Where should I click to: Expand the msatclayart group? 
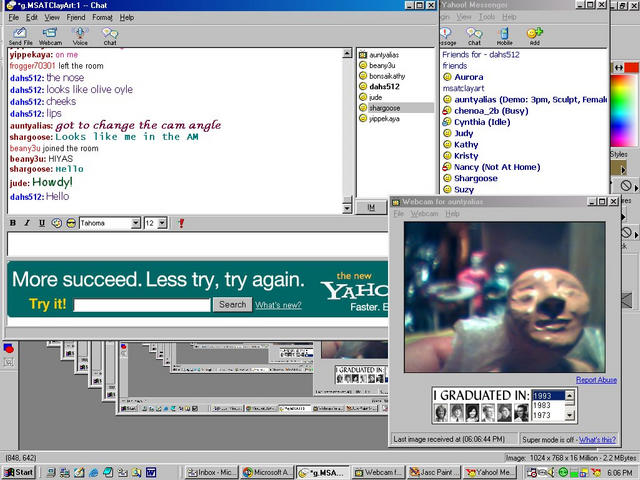463,88
